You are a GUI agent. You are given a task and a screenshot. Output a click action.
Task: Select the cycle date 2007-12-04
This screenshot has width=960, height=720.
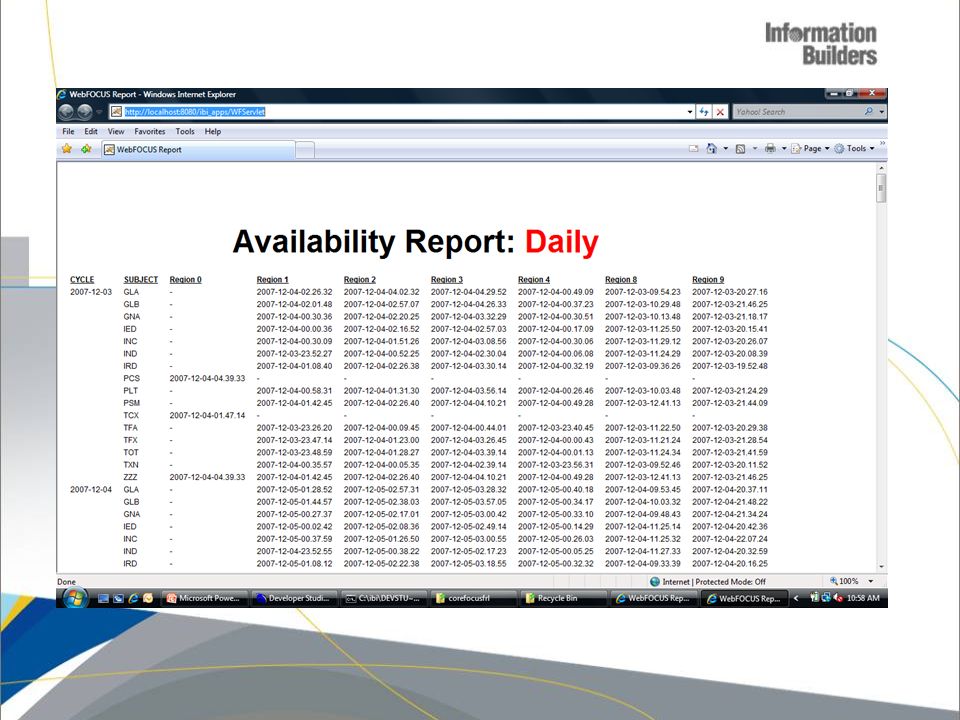[91, 489]
